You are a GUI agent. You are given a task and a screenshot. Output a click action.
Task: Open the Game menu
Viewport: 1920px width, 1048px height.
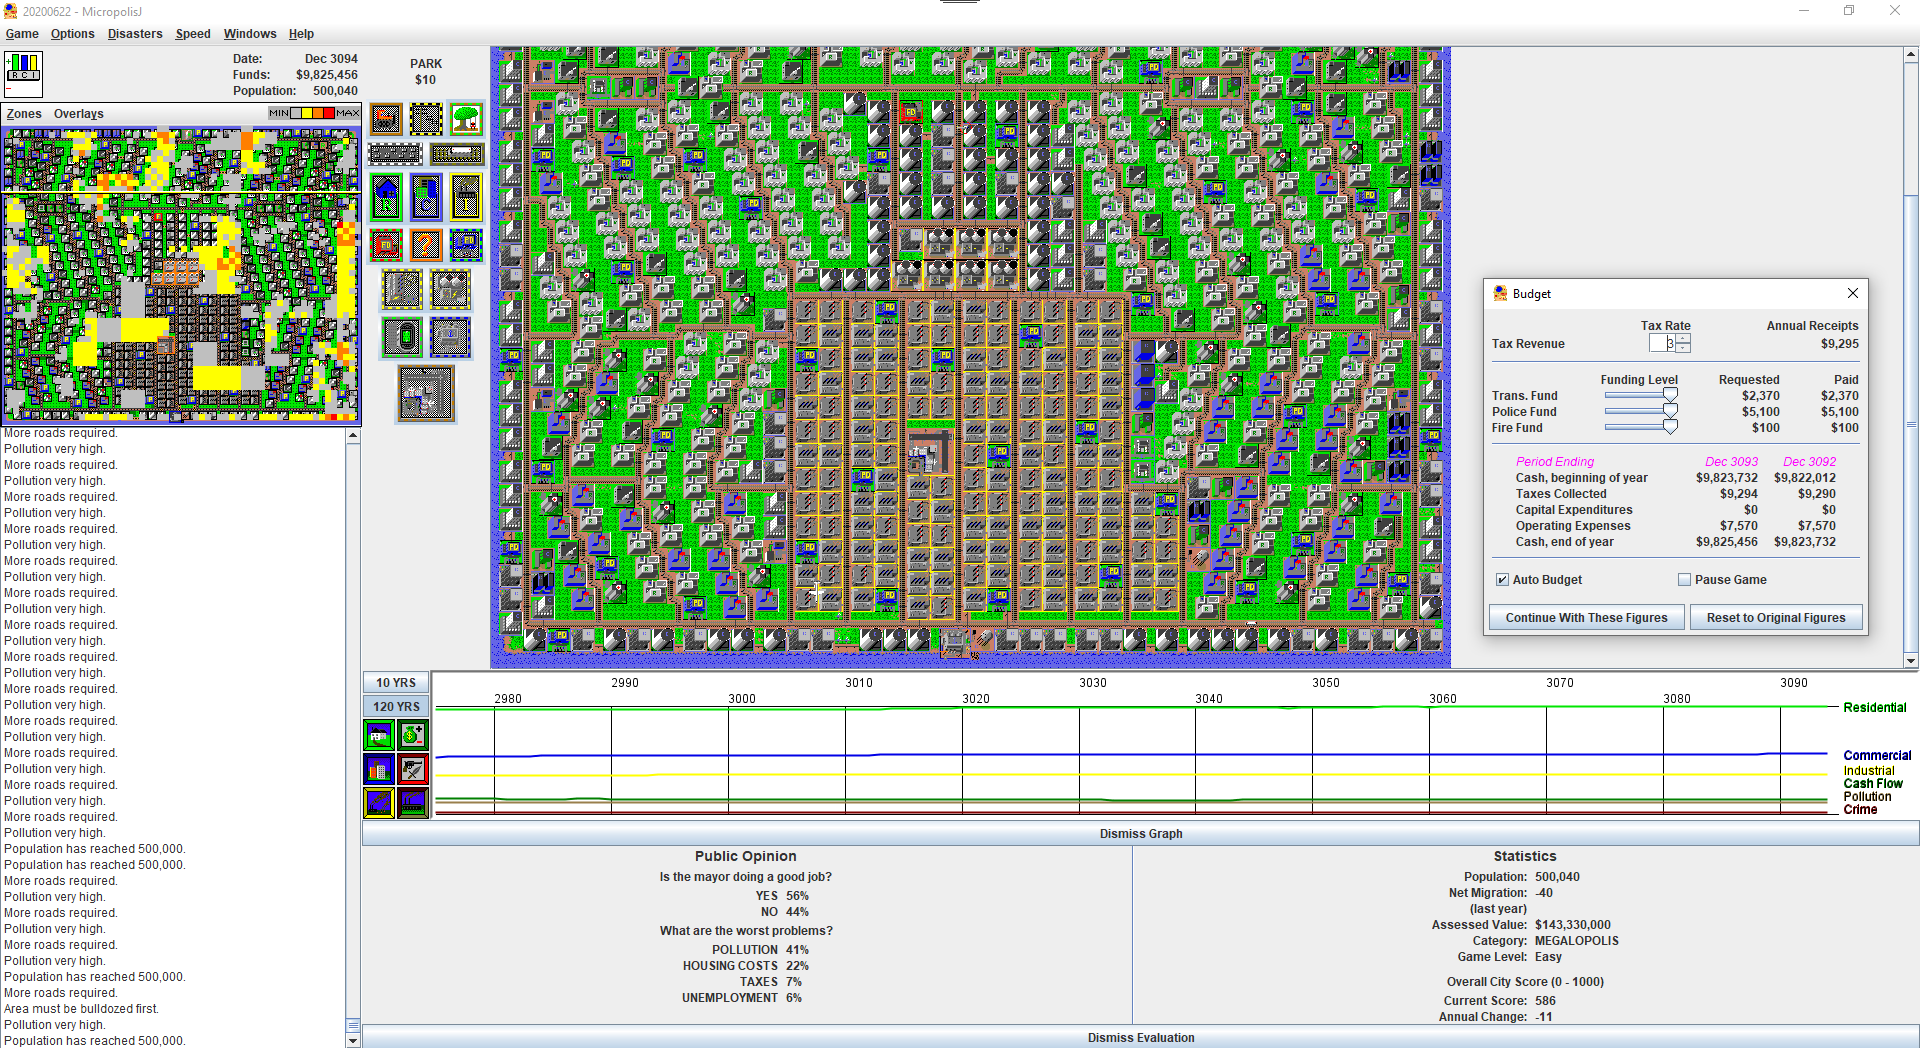(22, 34)
